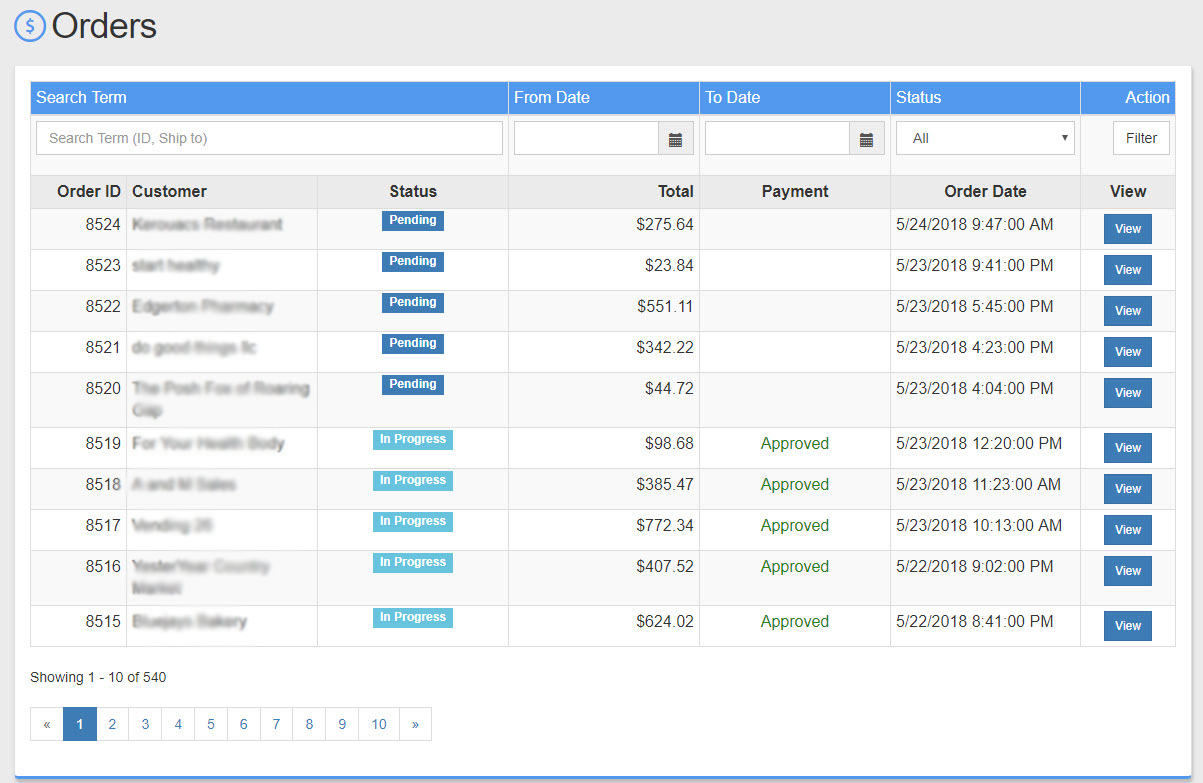Open View for order 8516
This screenshot has height=783, width=1203.
click(x=1127, y=571)
